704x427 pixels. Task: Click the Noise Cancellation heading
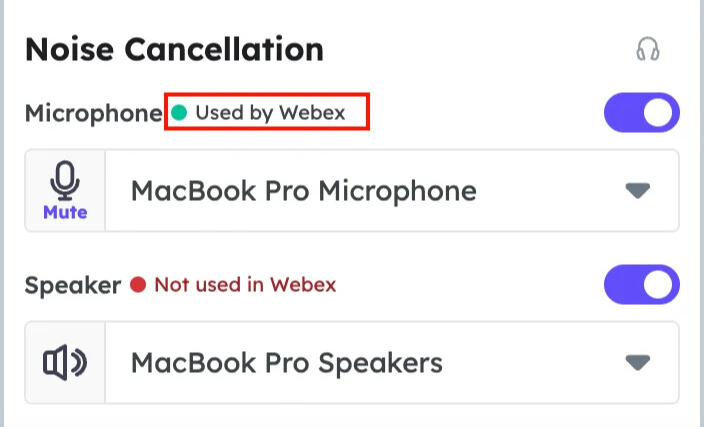click(x=174, y=49)
